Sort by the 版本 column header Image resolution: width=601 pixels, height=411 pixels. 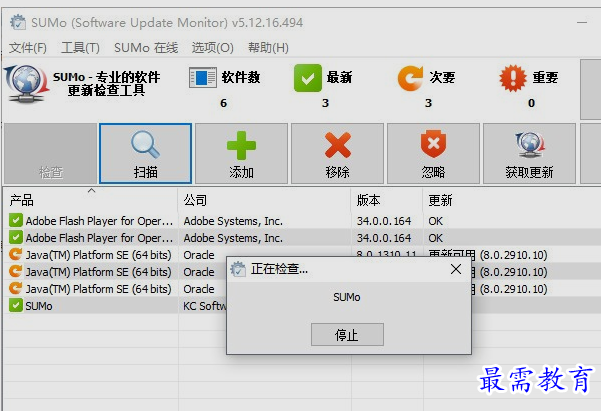387,200
